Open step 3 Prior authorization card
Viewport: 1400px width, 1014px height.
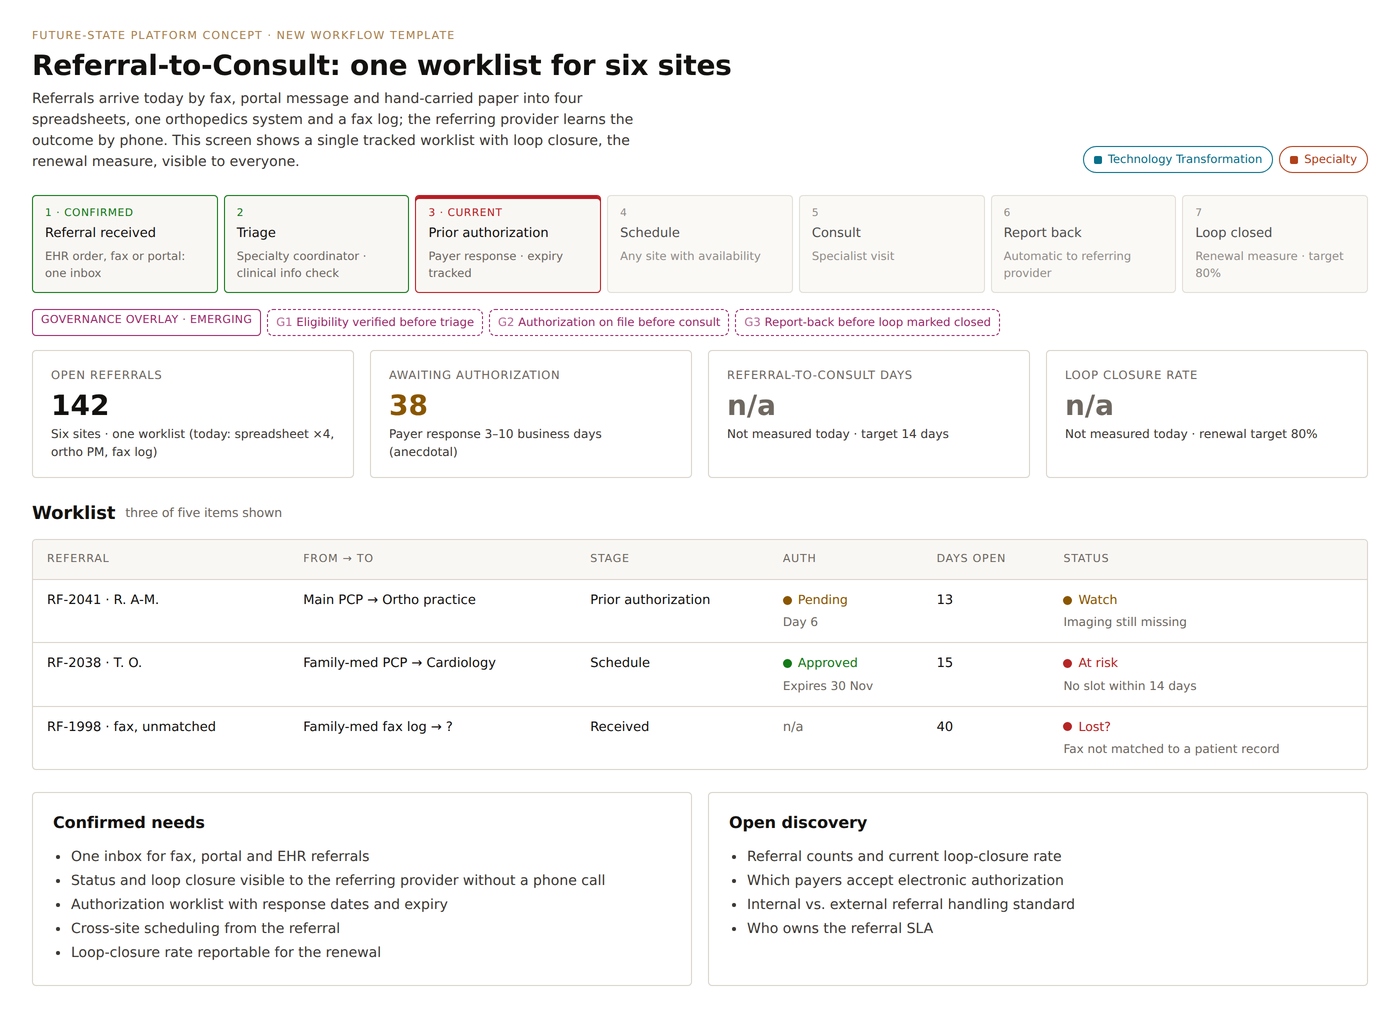pos(508,244)
